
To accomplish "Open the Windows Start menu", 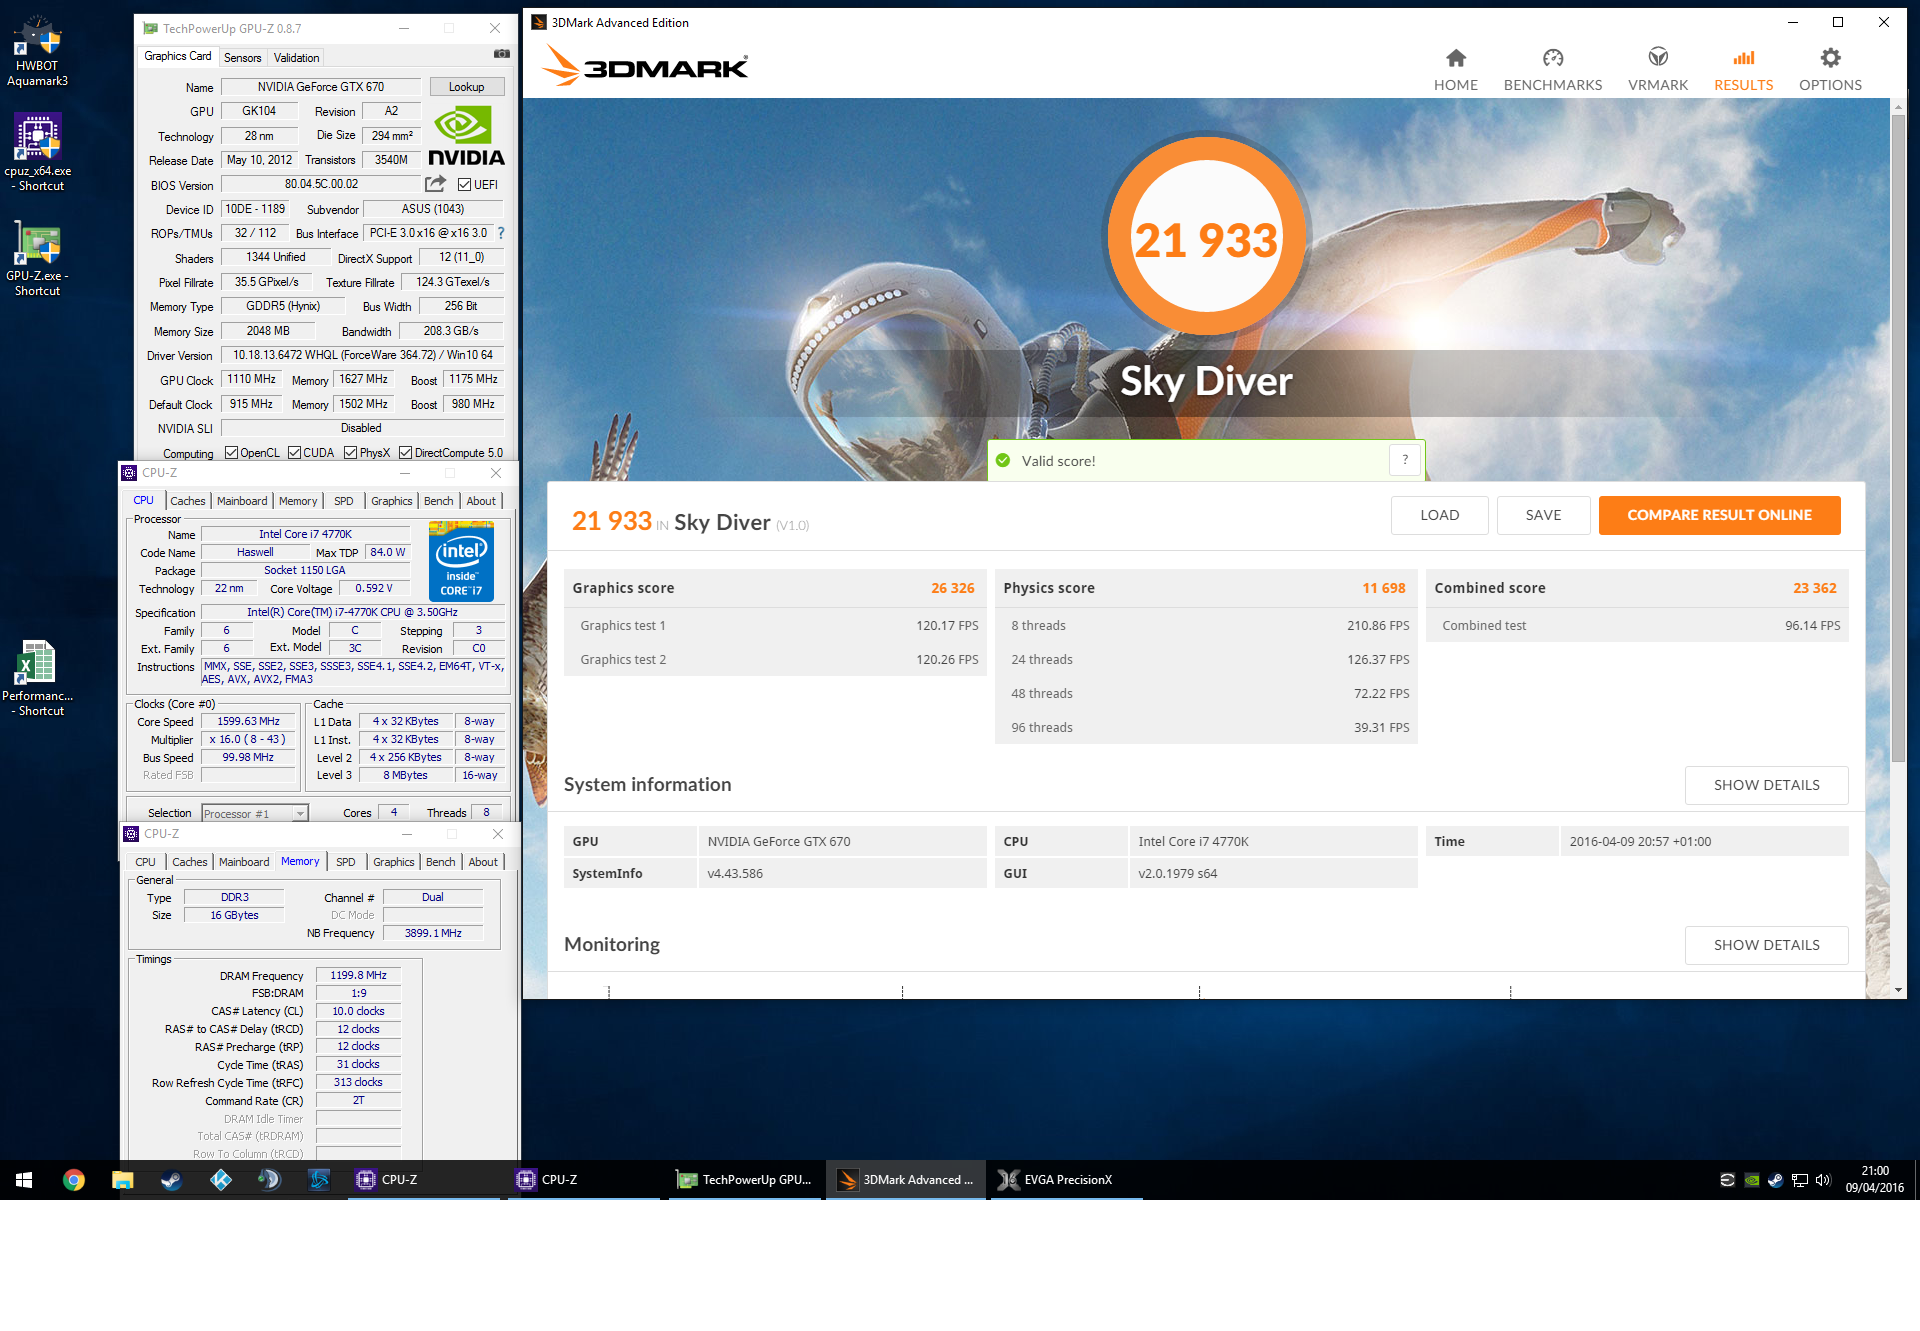I will 24,1180.
